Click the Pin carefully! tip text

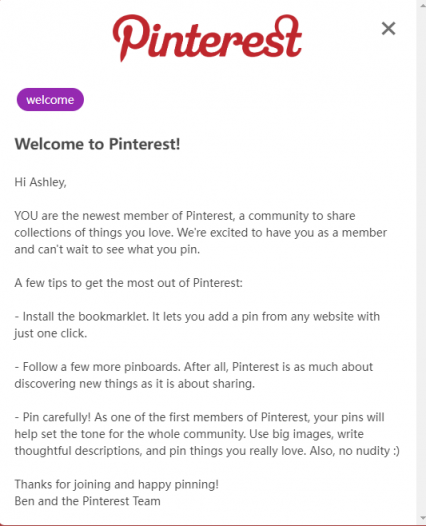coord(57,417)
